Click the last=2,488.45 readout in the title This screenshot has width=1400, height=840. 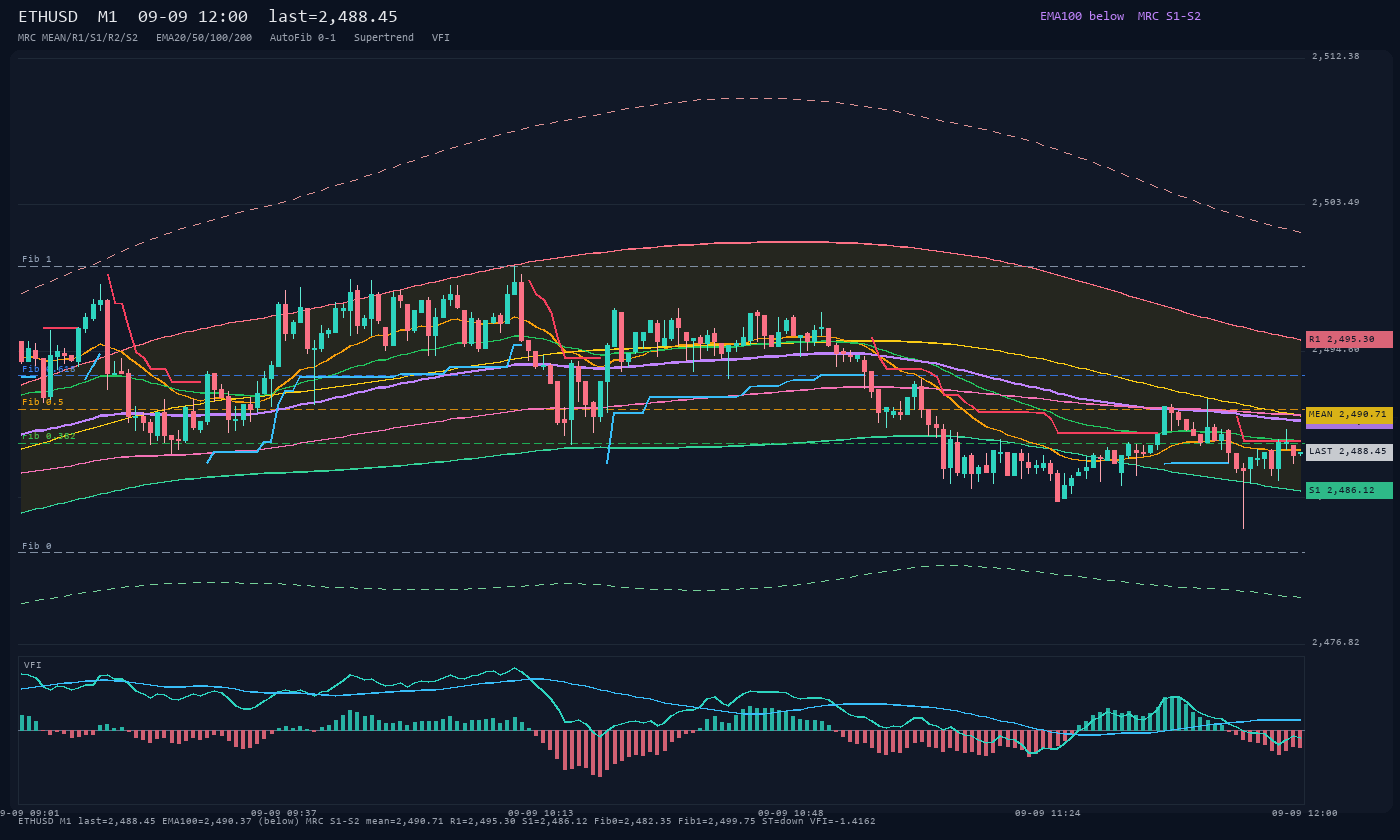coord(333,17)
